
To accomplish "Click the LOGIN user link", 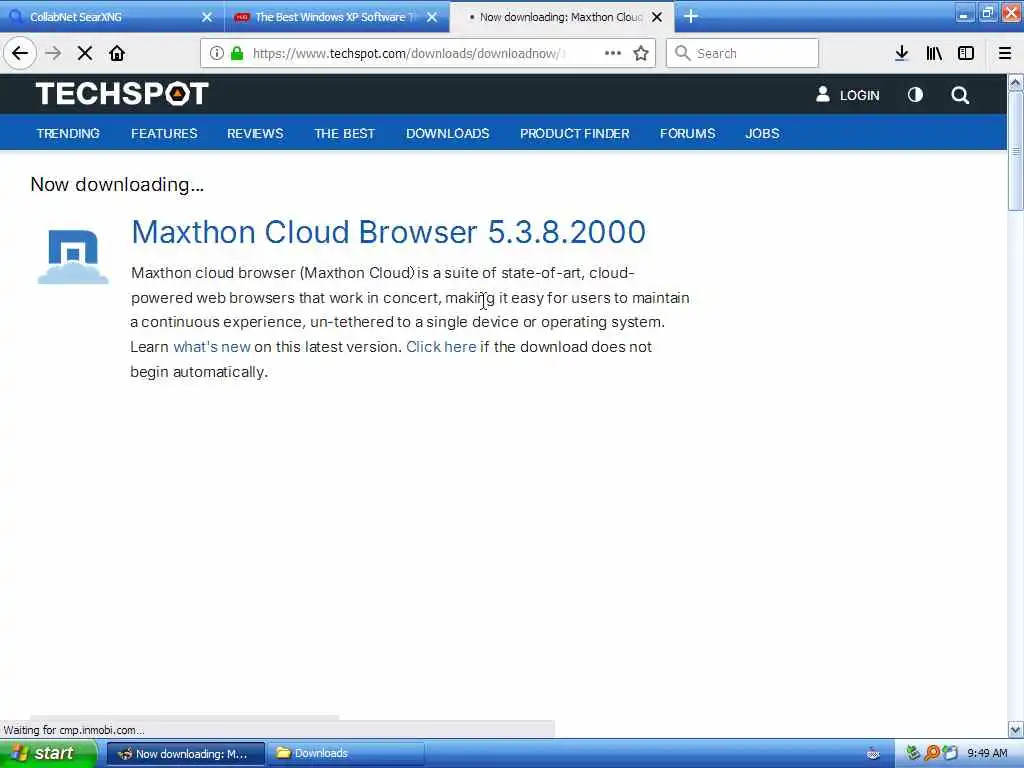I will pos(848,95).
